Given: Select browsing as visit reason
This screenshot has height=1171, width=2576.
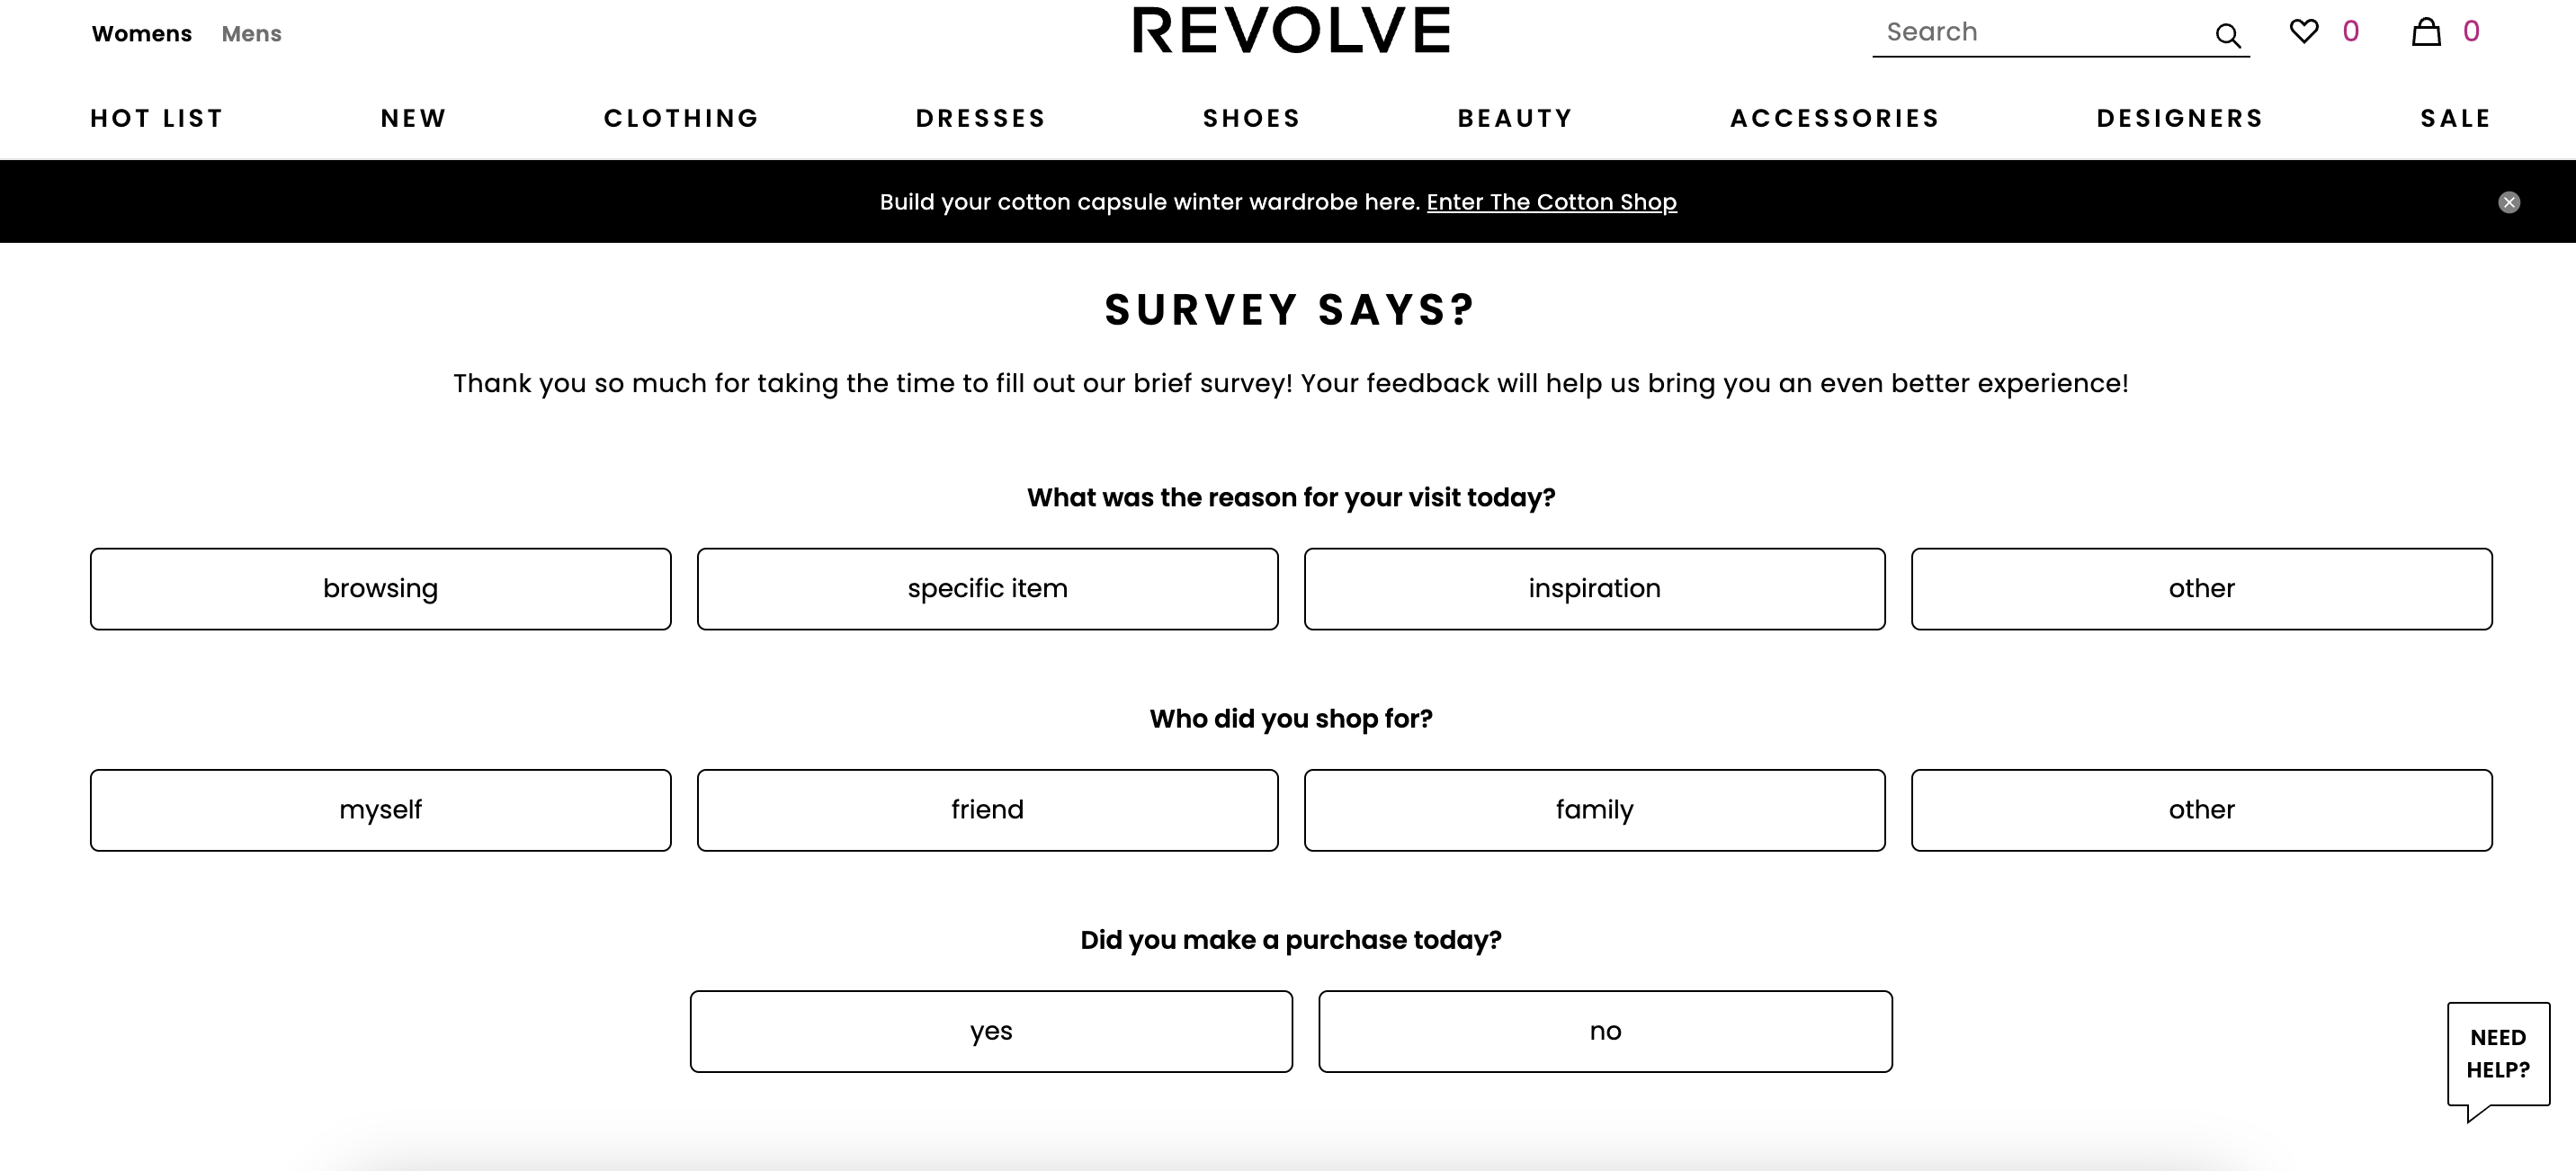Looking at the screenshot, I should pos(380,588).
